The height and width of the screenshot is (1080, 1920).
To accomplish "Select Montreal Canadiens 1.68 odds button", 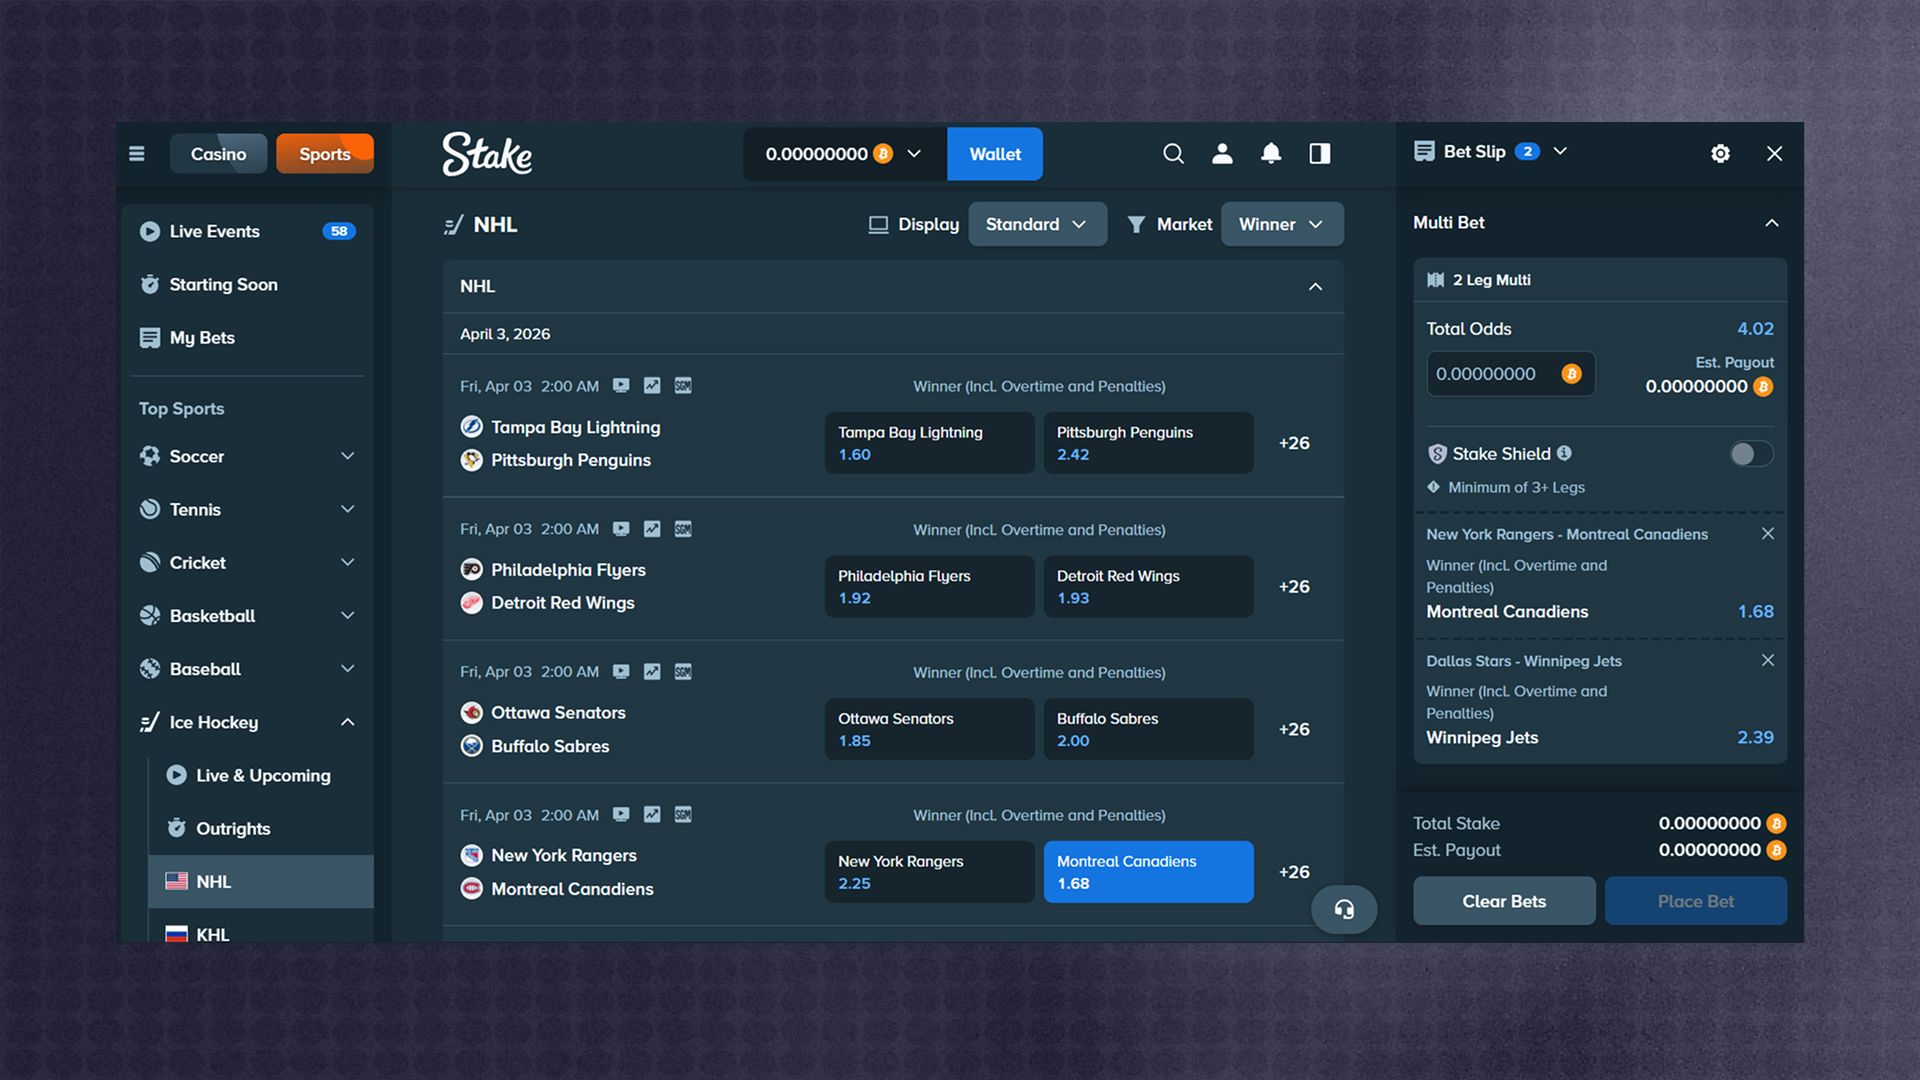I will [1148, 872].
